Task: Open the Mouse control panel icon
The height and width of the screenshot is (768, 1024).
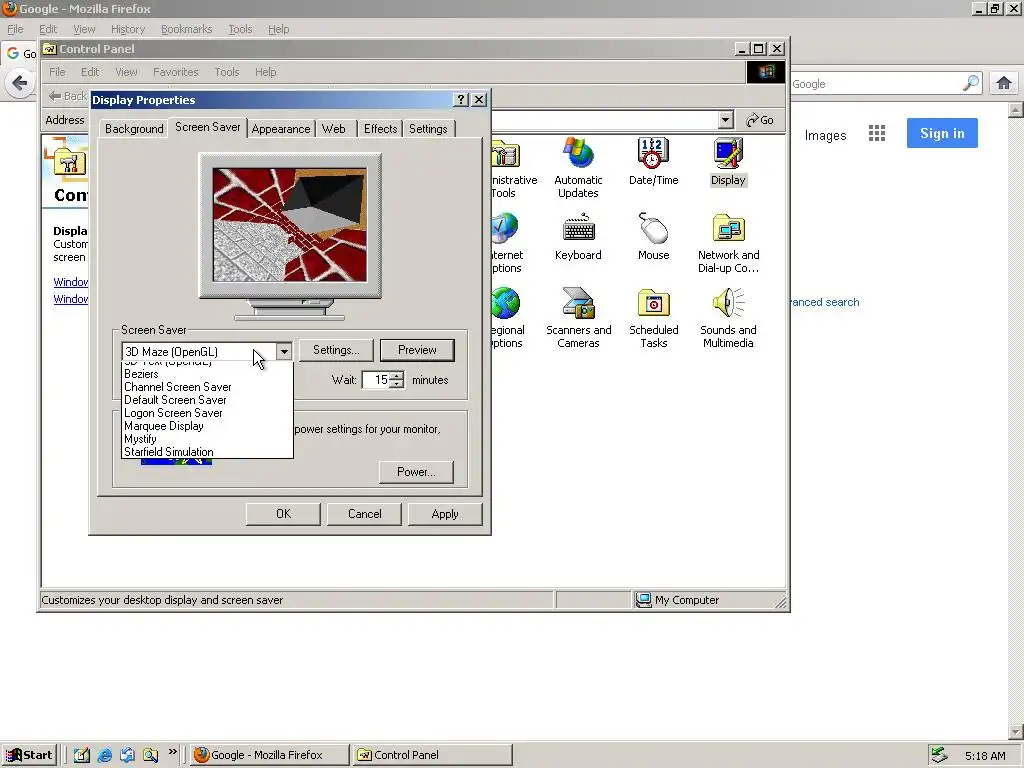Action: 653,236
